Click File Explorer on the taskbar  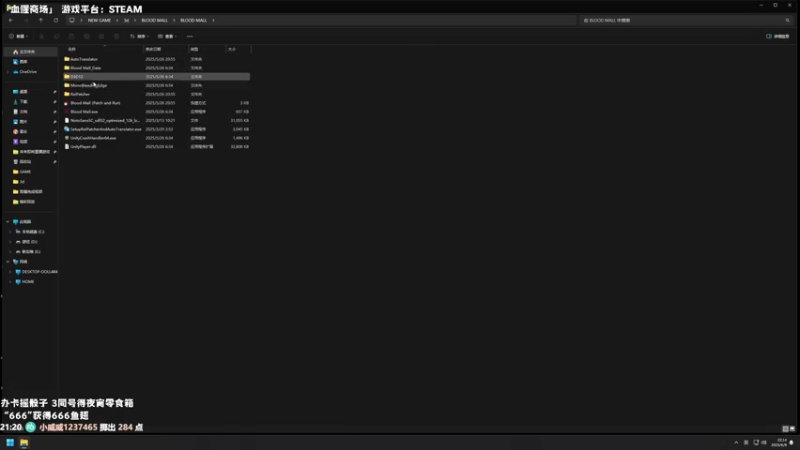tap(24, 442)
